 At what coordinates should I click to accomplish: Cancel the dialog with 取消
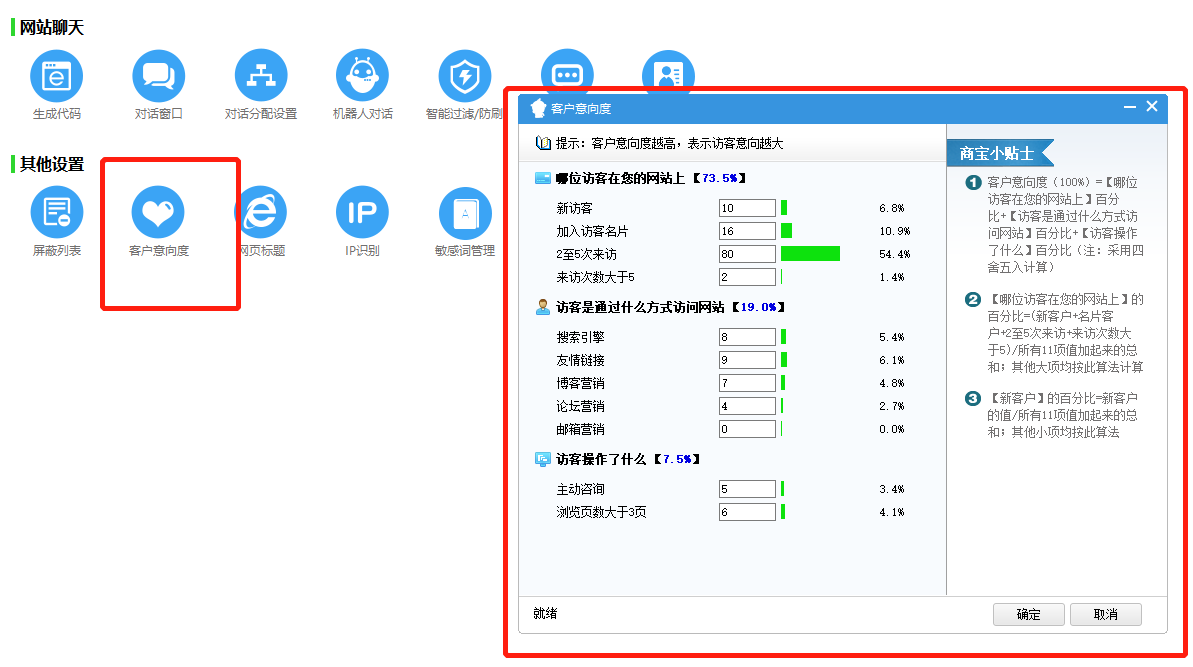[1105, 614]
